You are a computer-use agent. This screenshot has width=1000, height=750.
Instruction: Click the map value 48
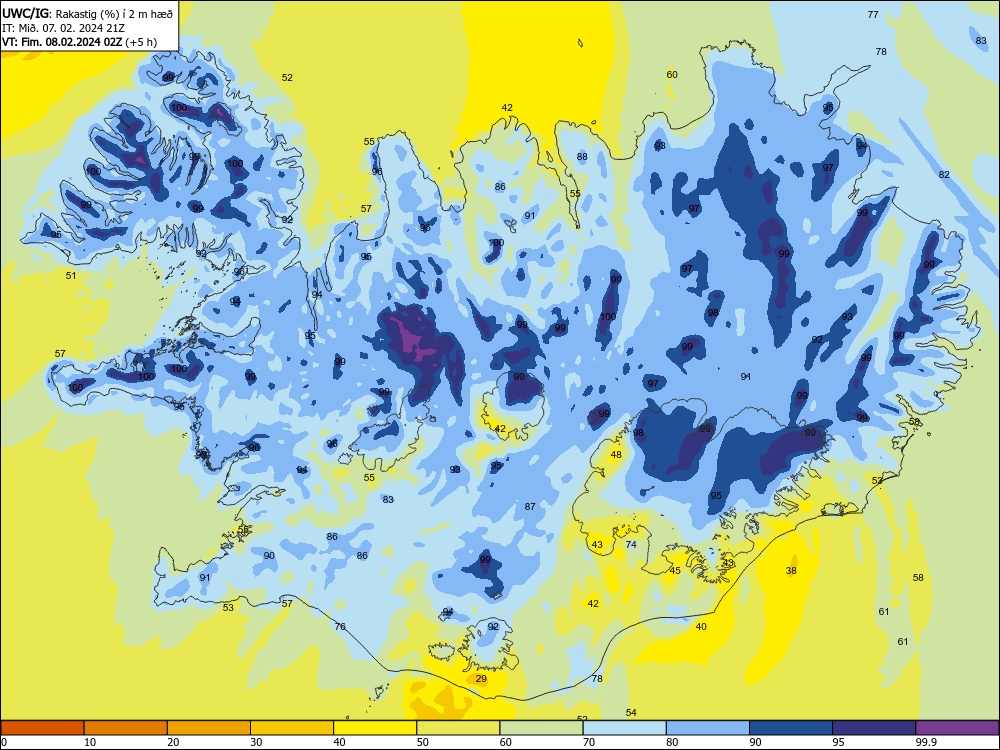pos(615,455)
